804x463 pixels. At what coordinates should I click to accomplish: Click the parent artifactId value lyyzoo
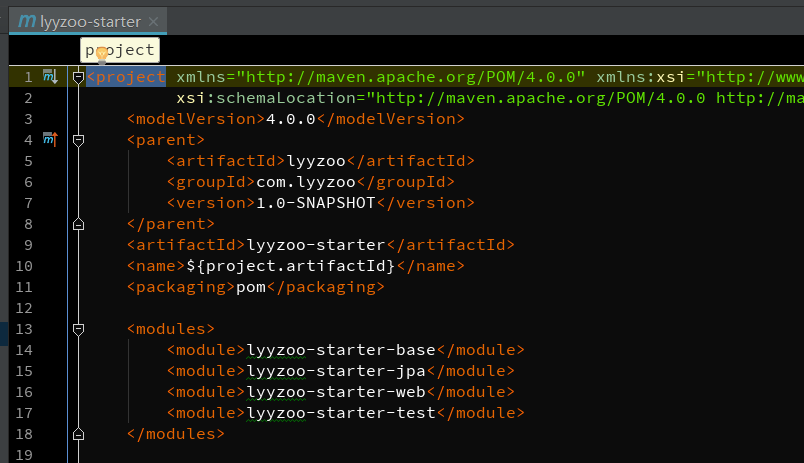[316, 161]
